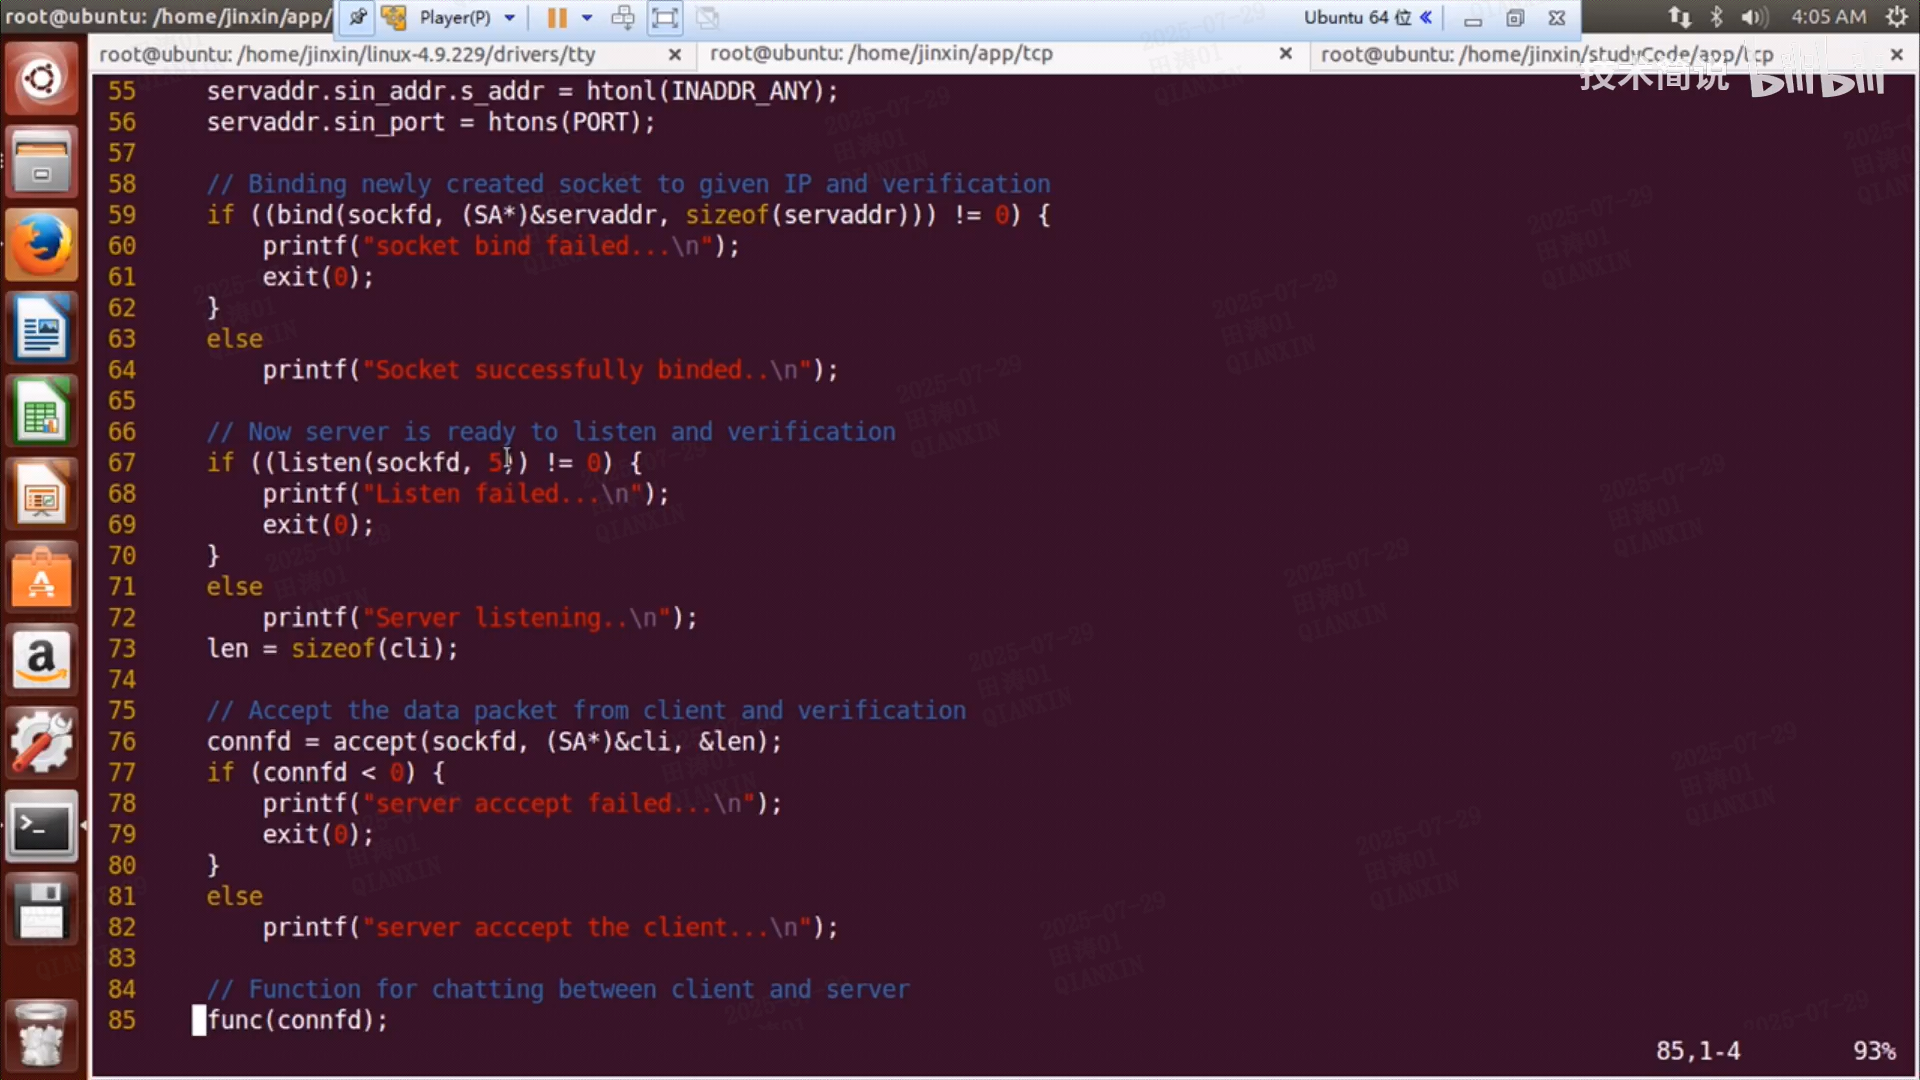
Task: Open the Files manager launcher icon
Action: pos(41,162)
